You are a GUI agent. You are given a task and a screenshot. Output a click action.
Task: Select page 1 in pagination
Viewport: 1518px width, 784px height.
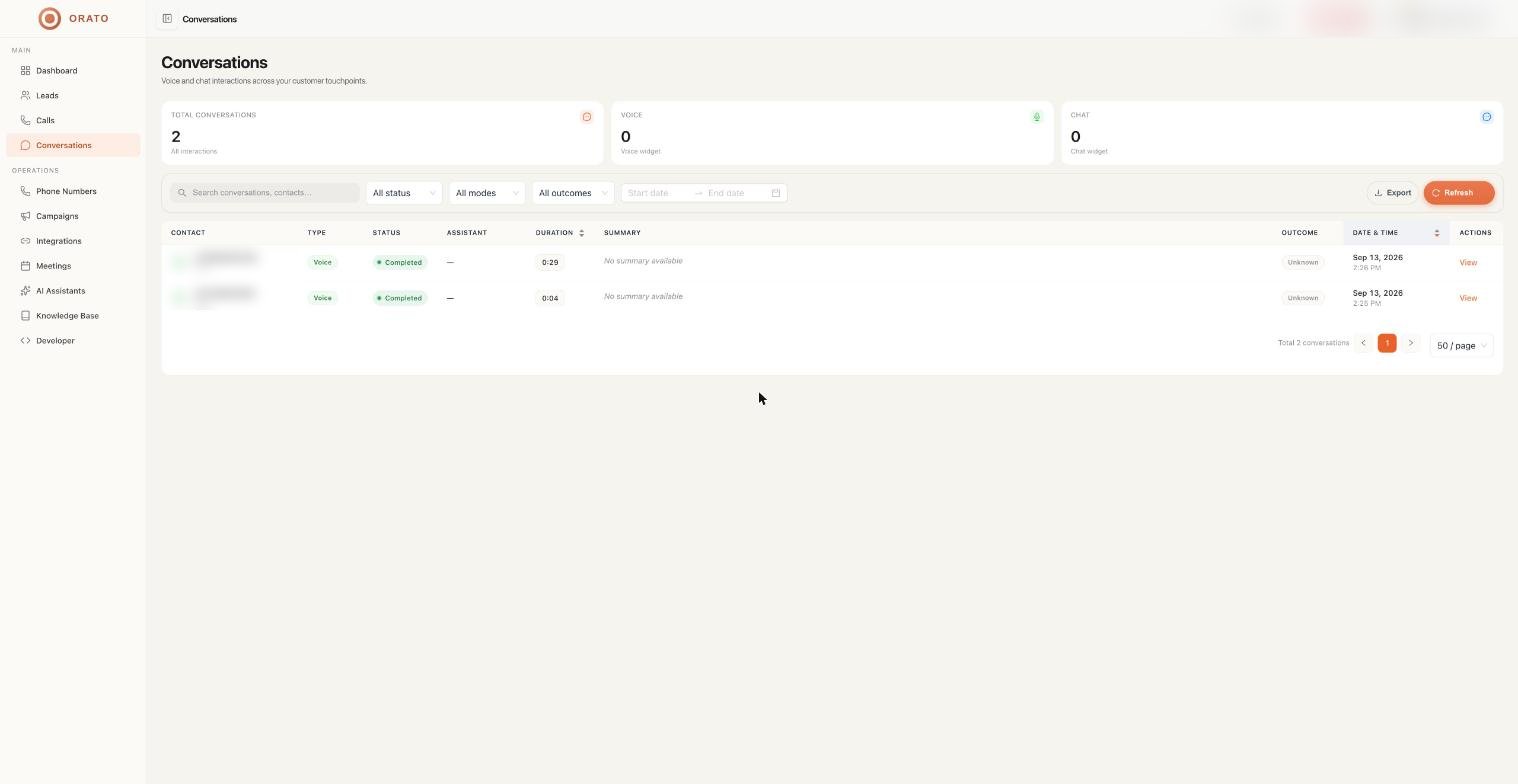1387,343
